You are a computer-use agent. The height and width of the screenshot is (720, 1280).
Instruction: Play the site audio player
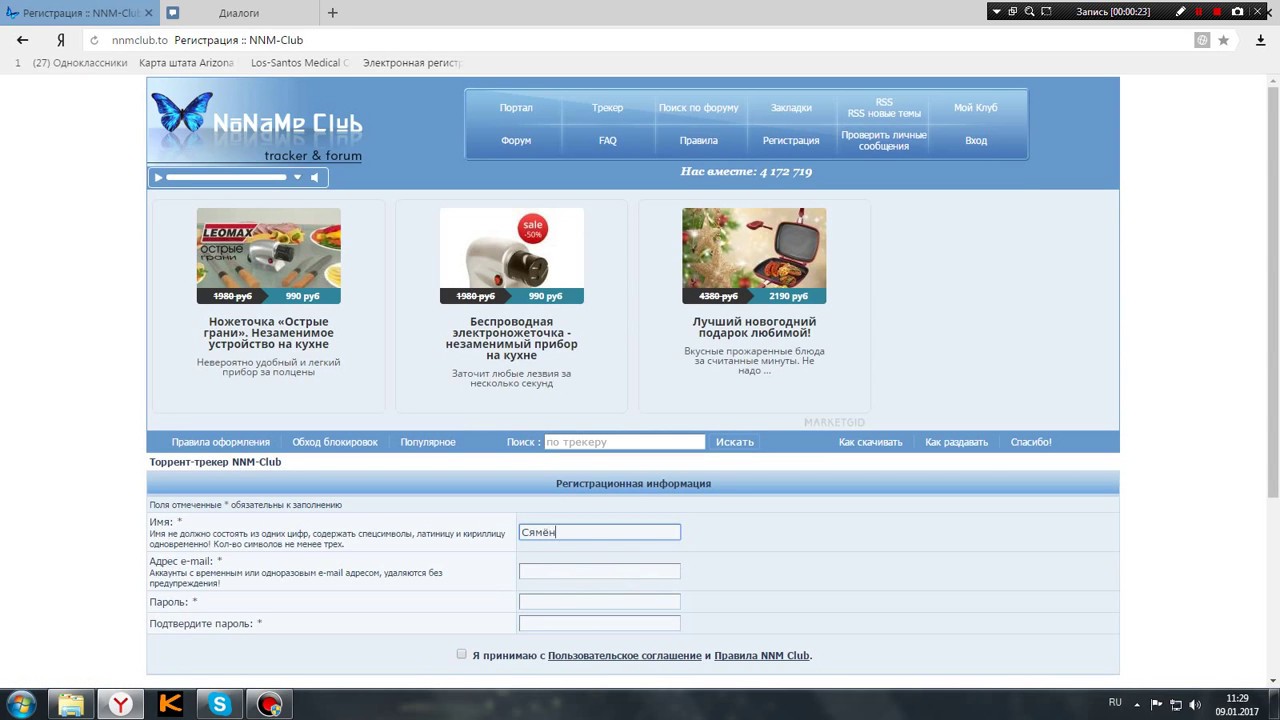158,177
